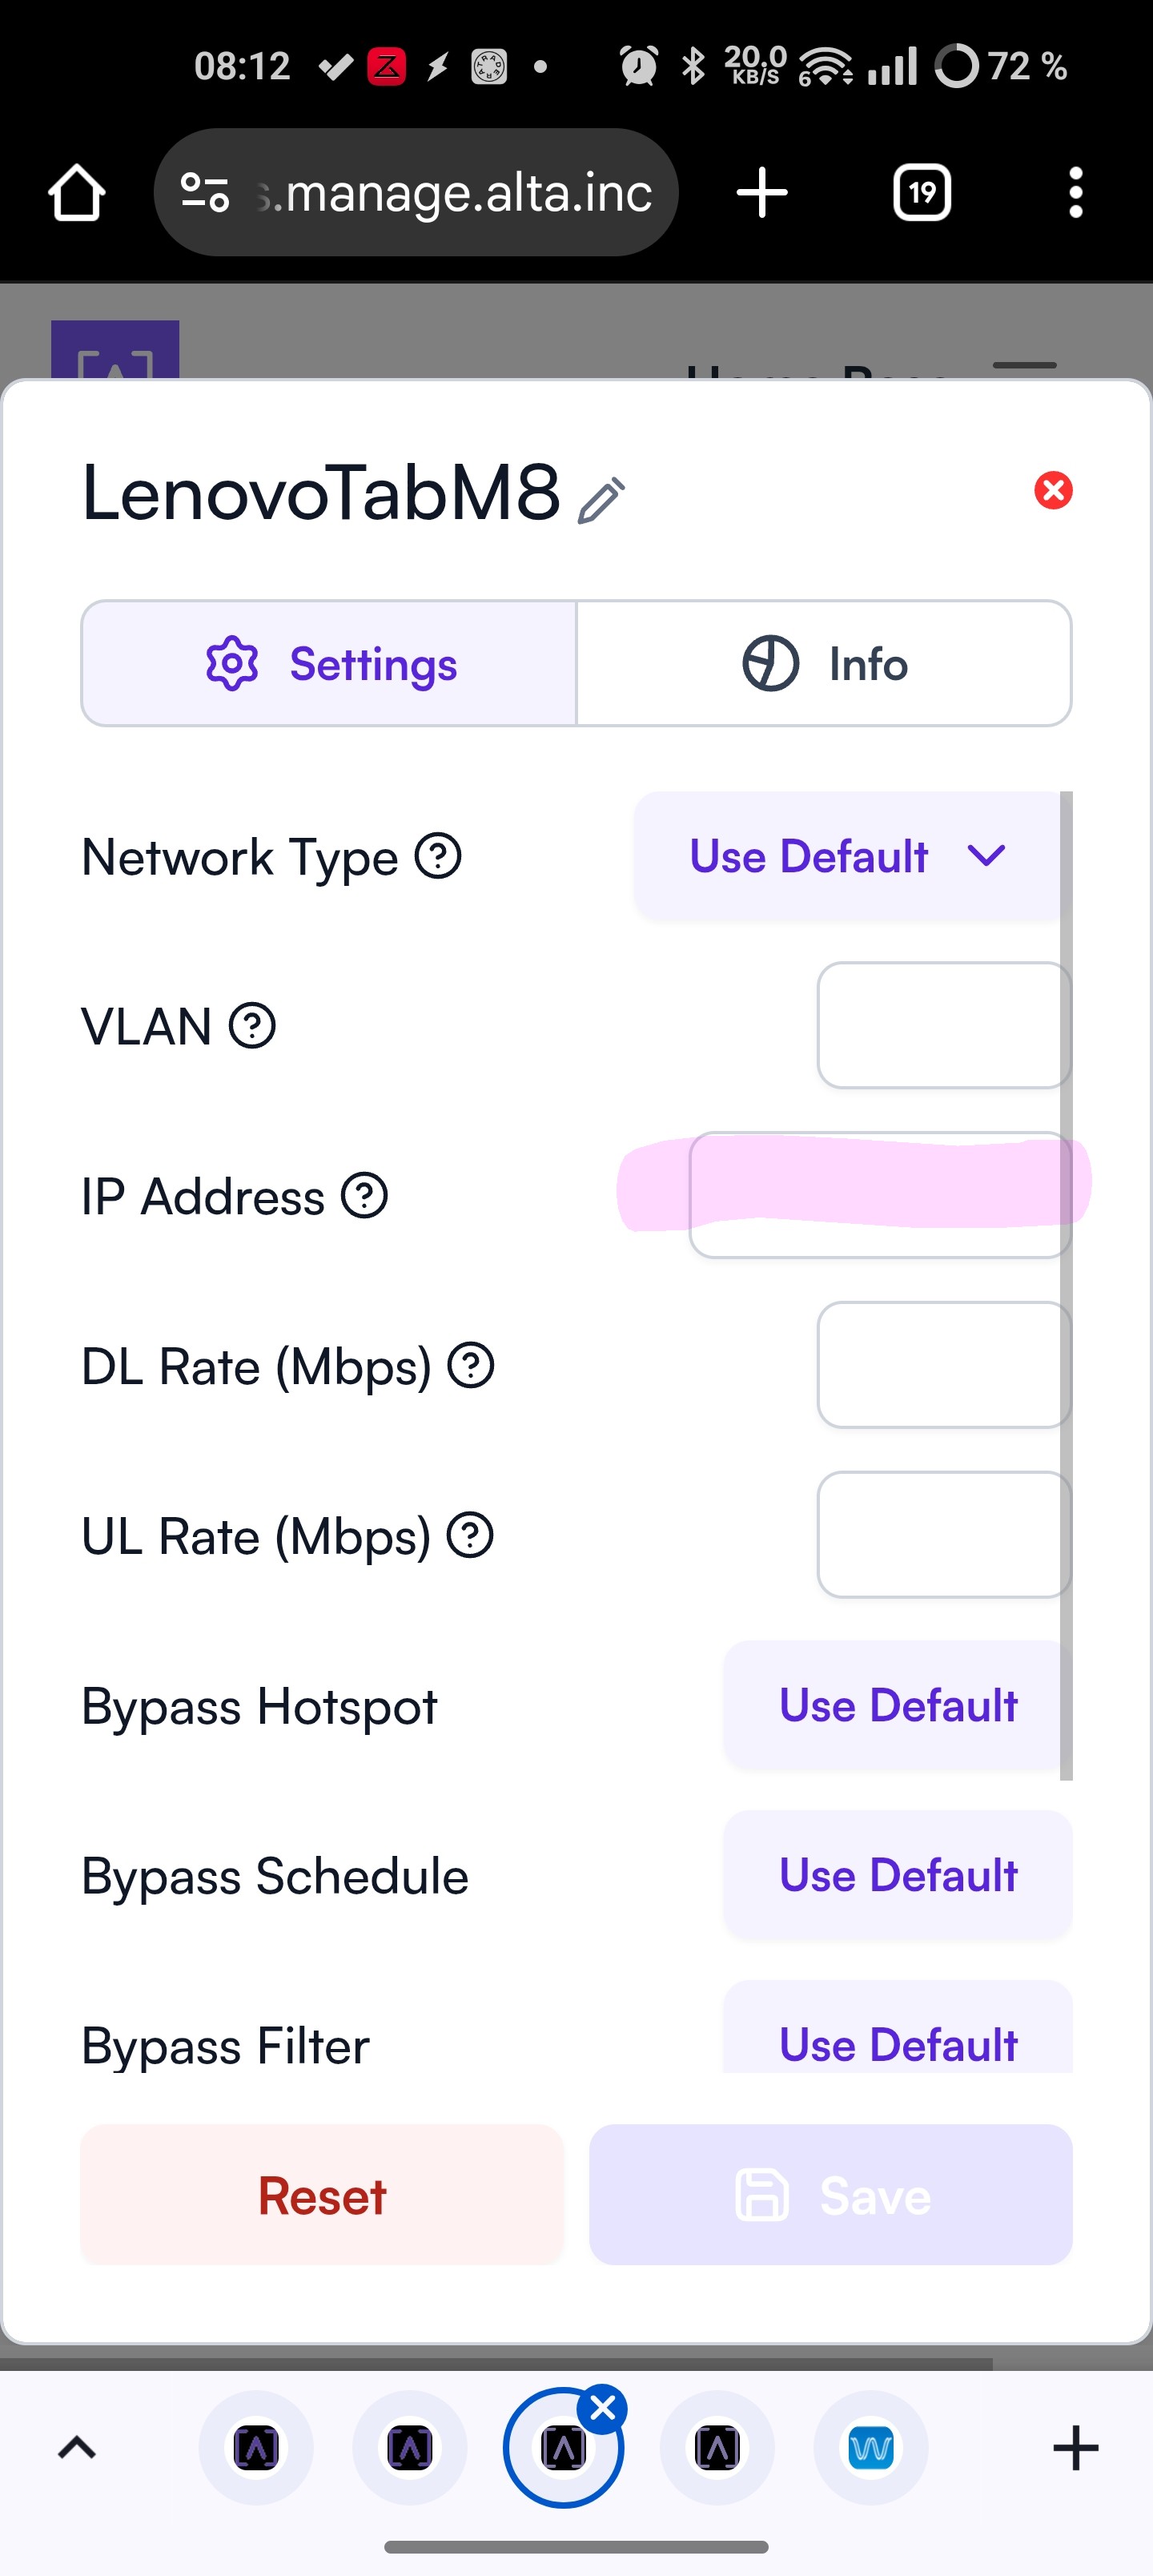This screenshot has width=1153, height=2576.
Task: Show DL Rate (Mbps) help tooltip
Action: click(x=471, y=1366)
